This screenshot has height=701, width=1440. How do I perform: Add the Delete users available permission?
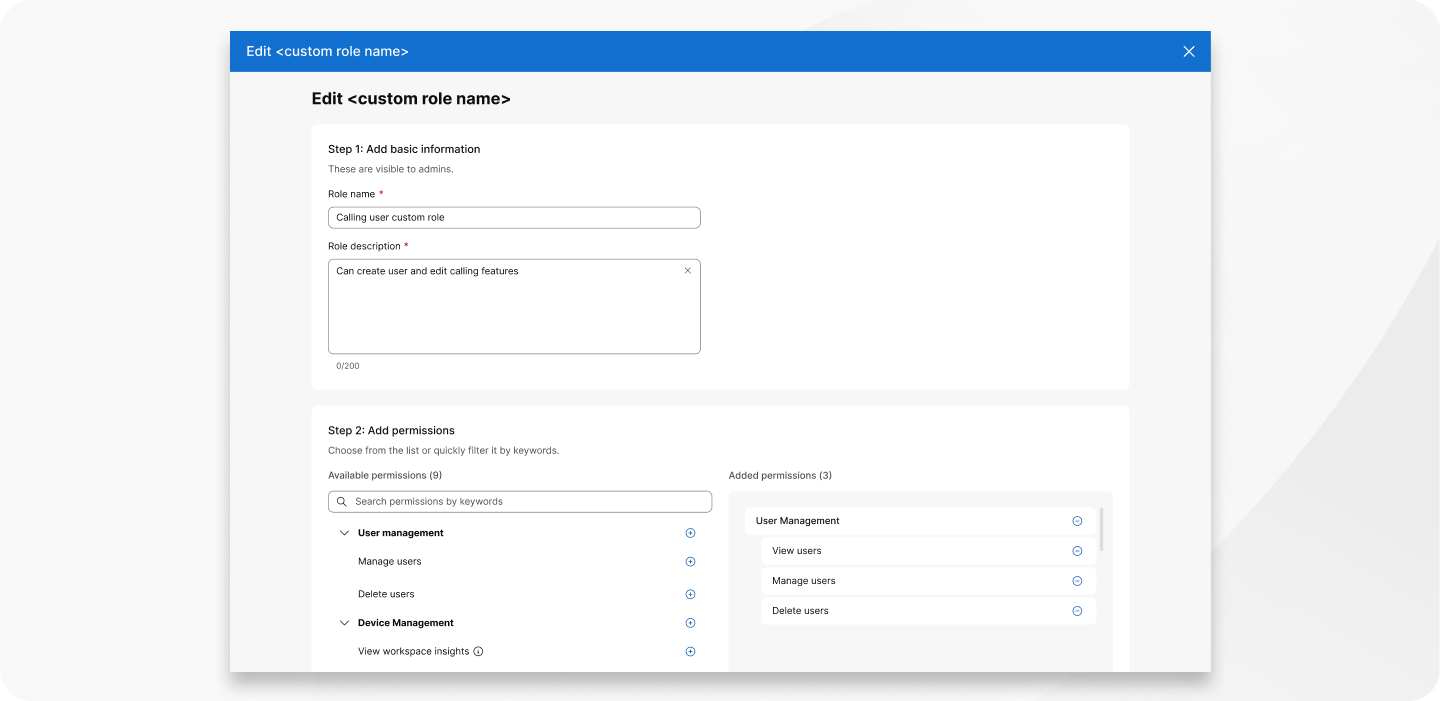690,594
